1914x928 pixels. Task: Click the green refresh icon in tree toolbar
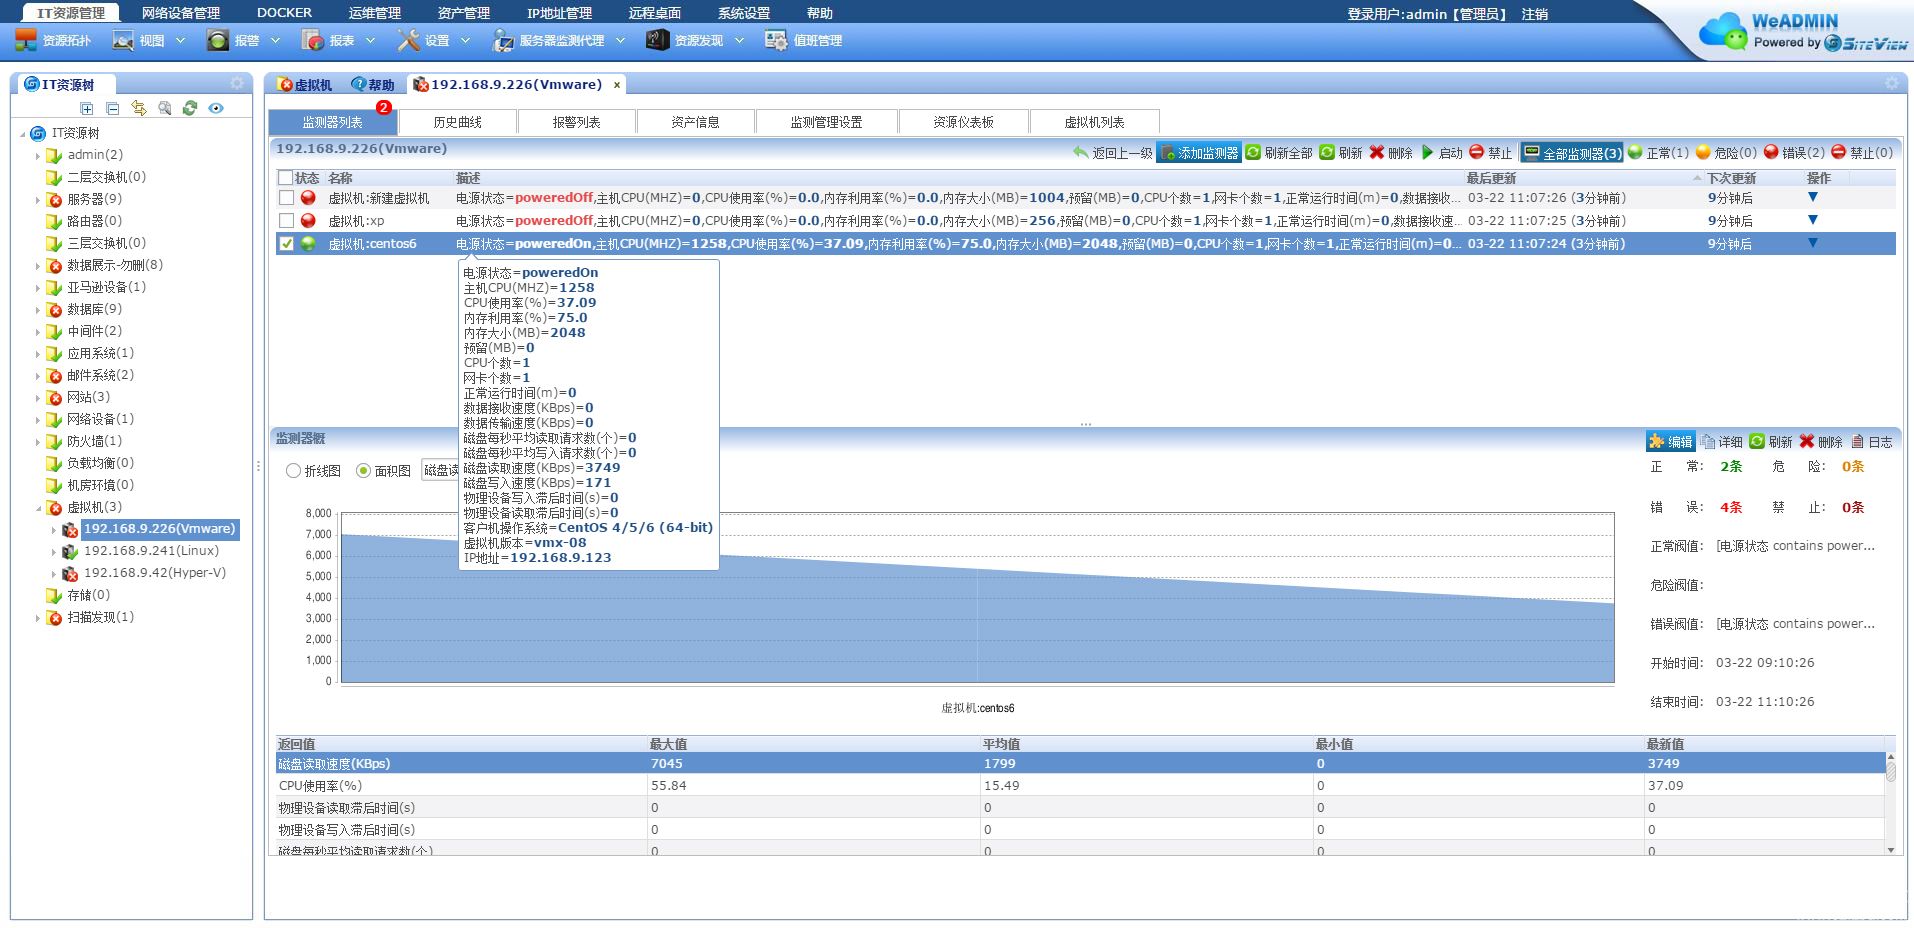pyautogui.click(x=190, y=108)
